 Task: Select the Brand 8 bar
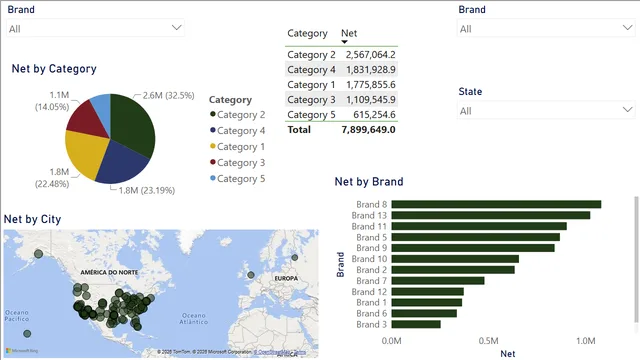pos(496,204)
